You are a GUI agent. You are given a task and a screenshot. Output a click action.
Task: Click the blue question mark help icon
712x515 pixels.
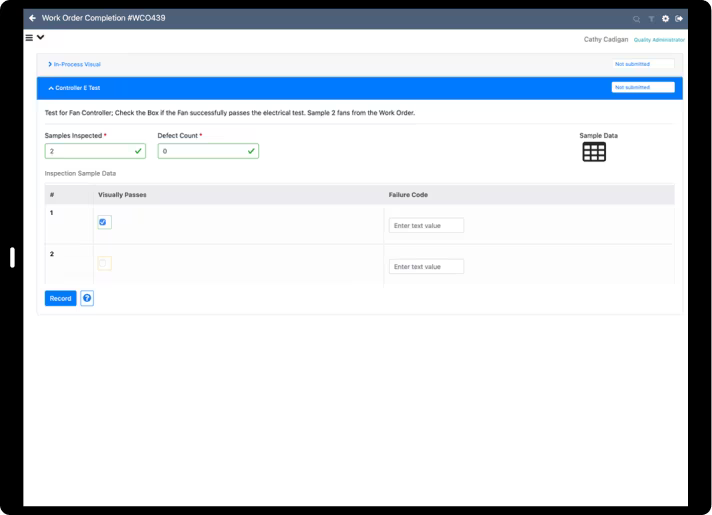pos(87,298)
